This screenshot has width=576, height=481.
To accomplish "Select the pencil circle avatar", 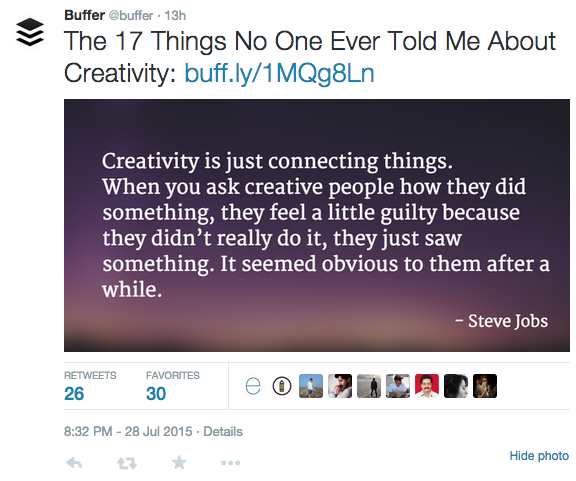I will (x=282, y=386).
